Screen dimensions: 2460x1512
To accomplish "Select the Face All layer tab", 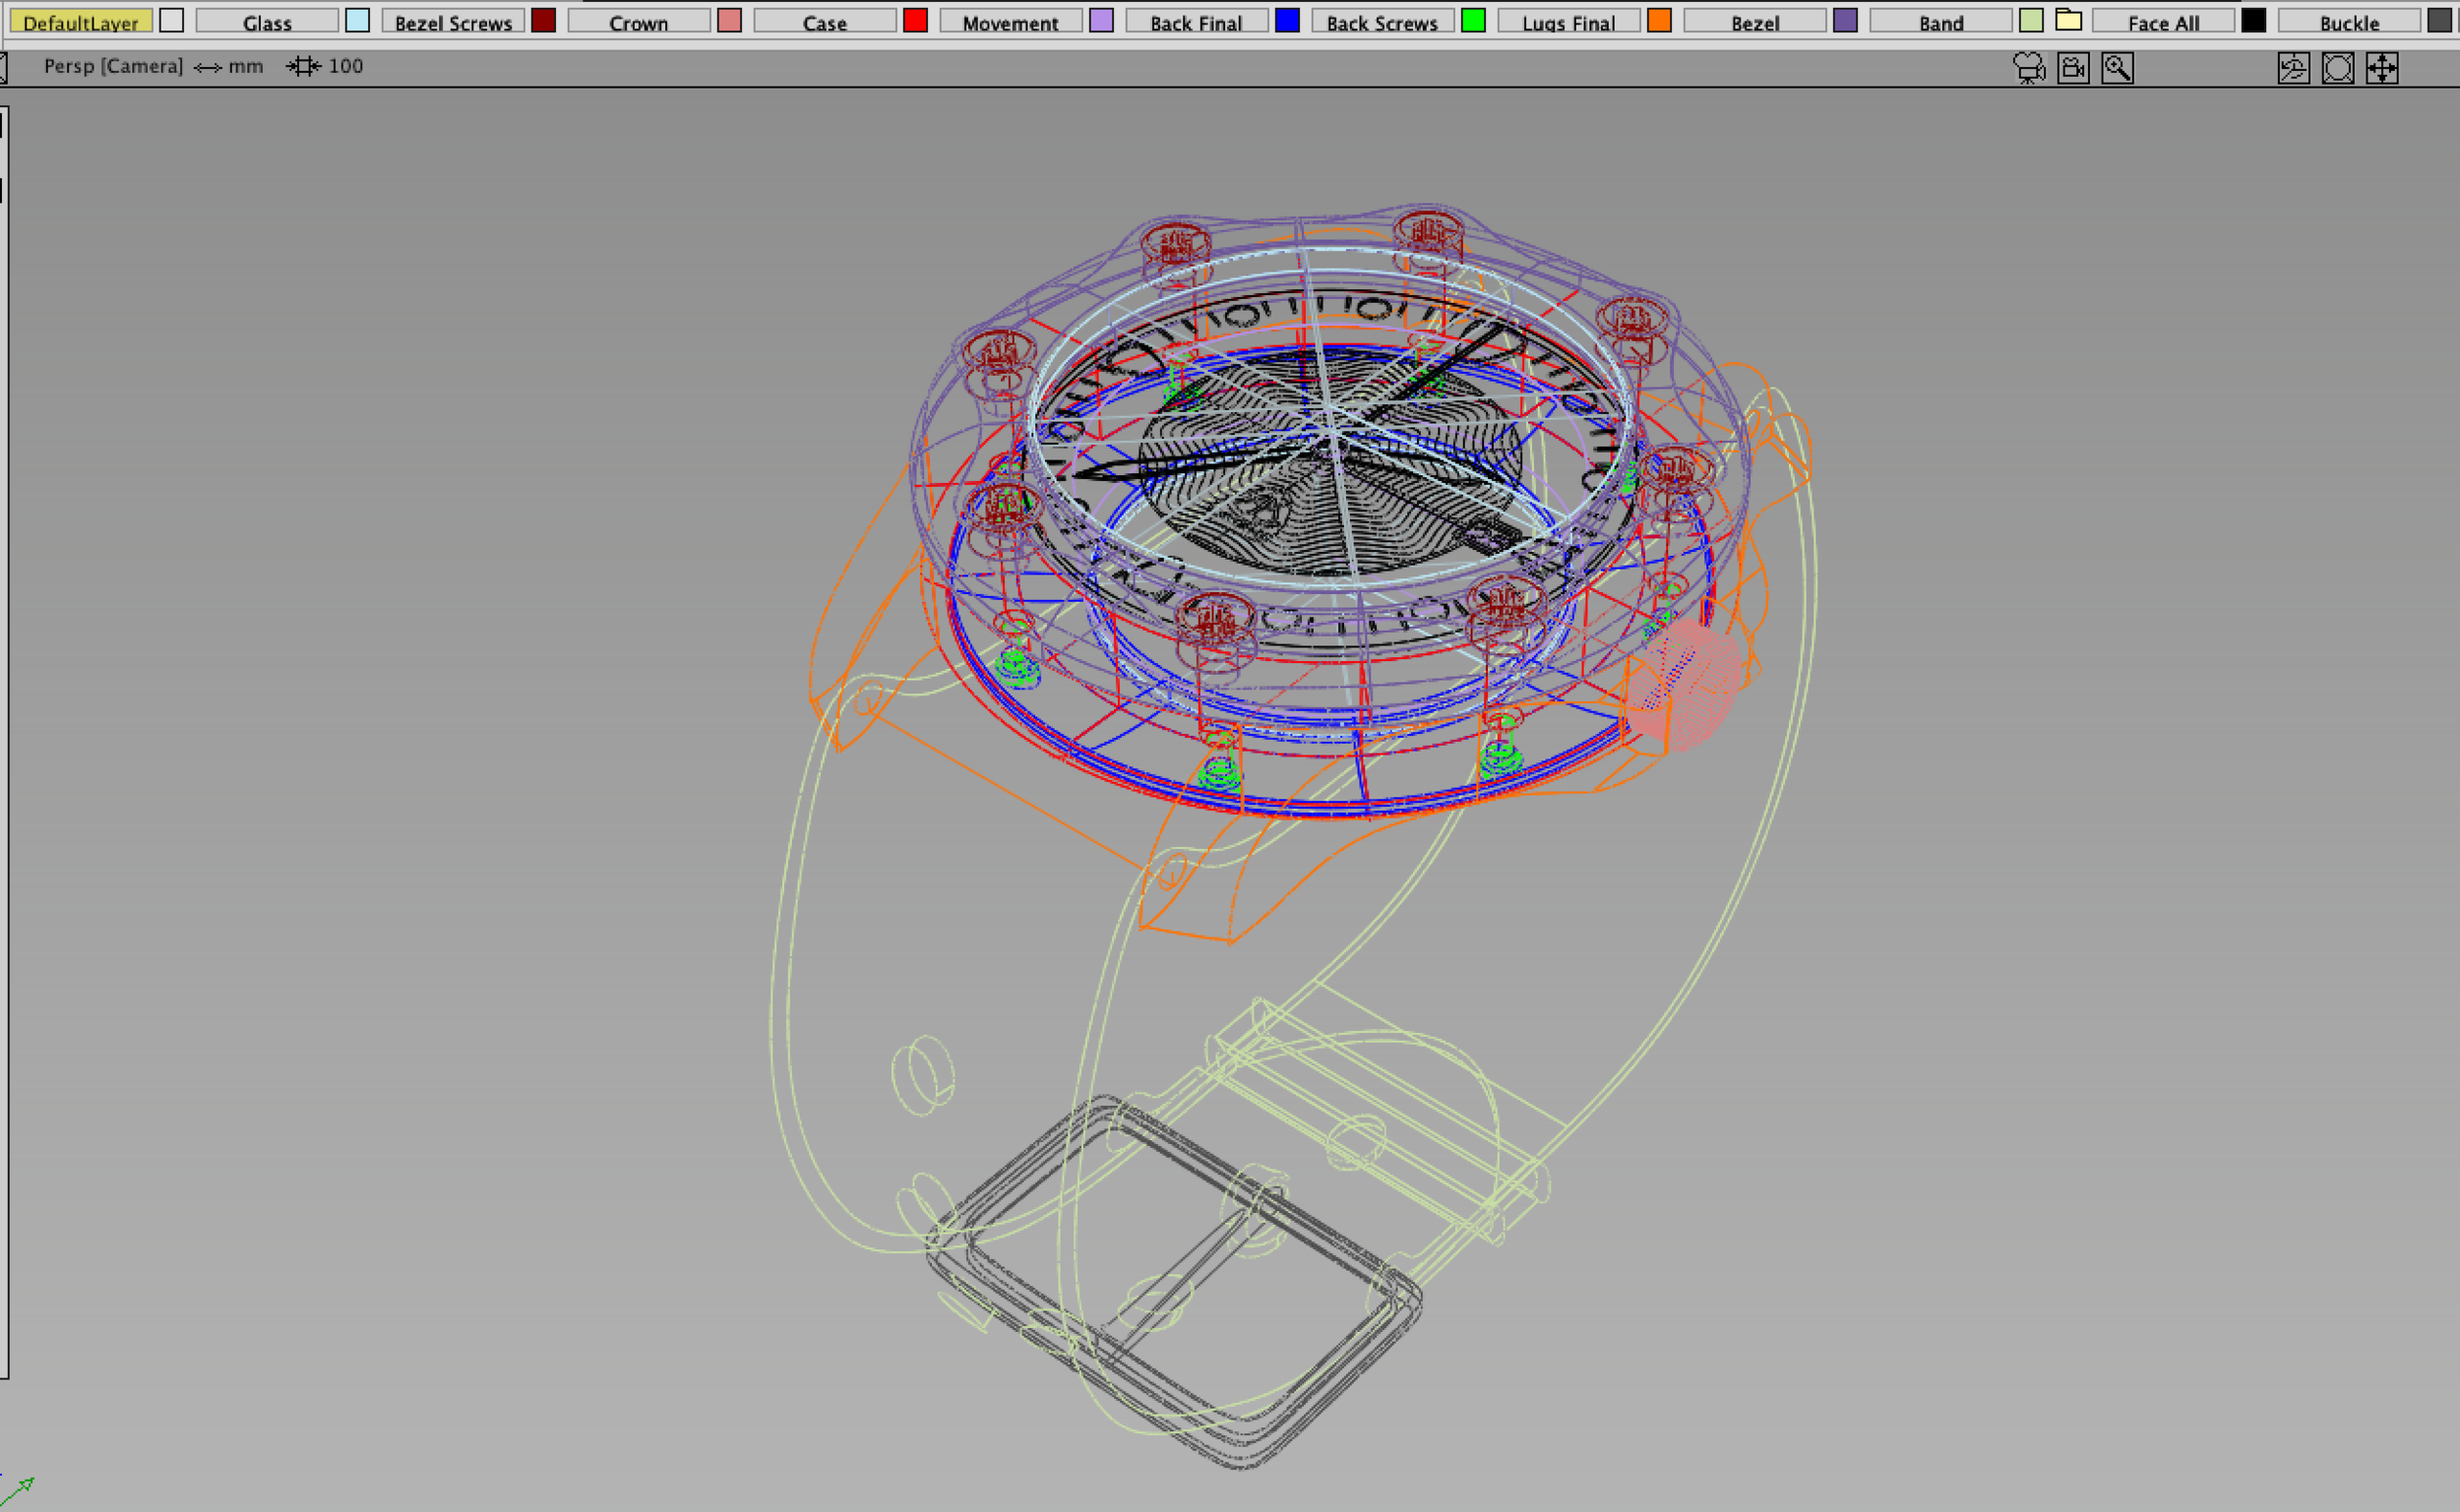I will point(2163,21).
